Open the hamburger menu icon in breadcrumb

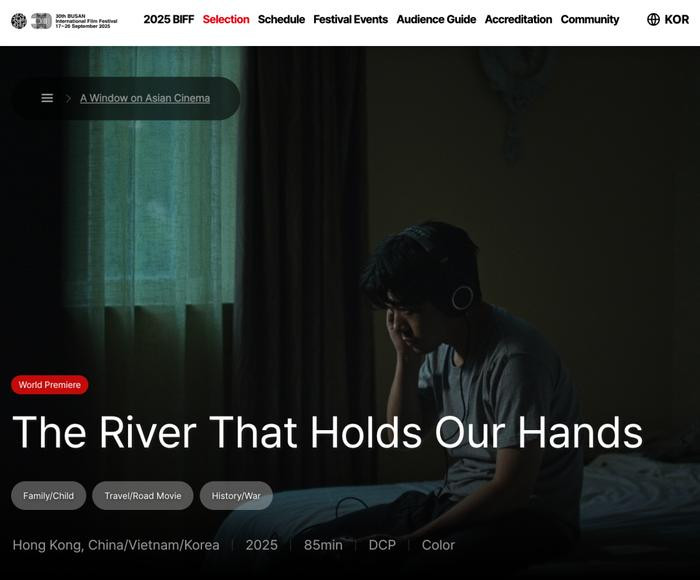coord(47,98)
